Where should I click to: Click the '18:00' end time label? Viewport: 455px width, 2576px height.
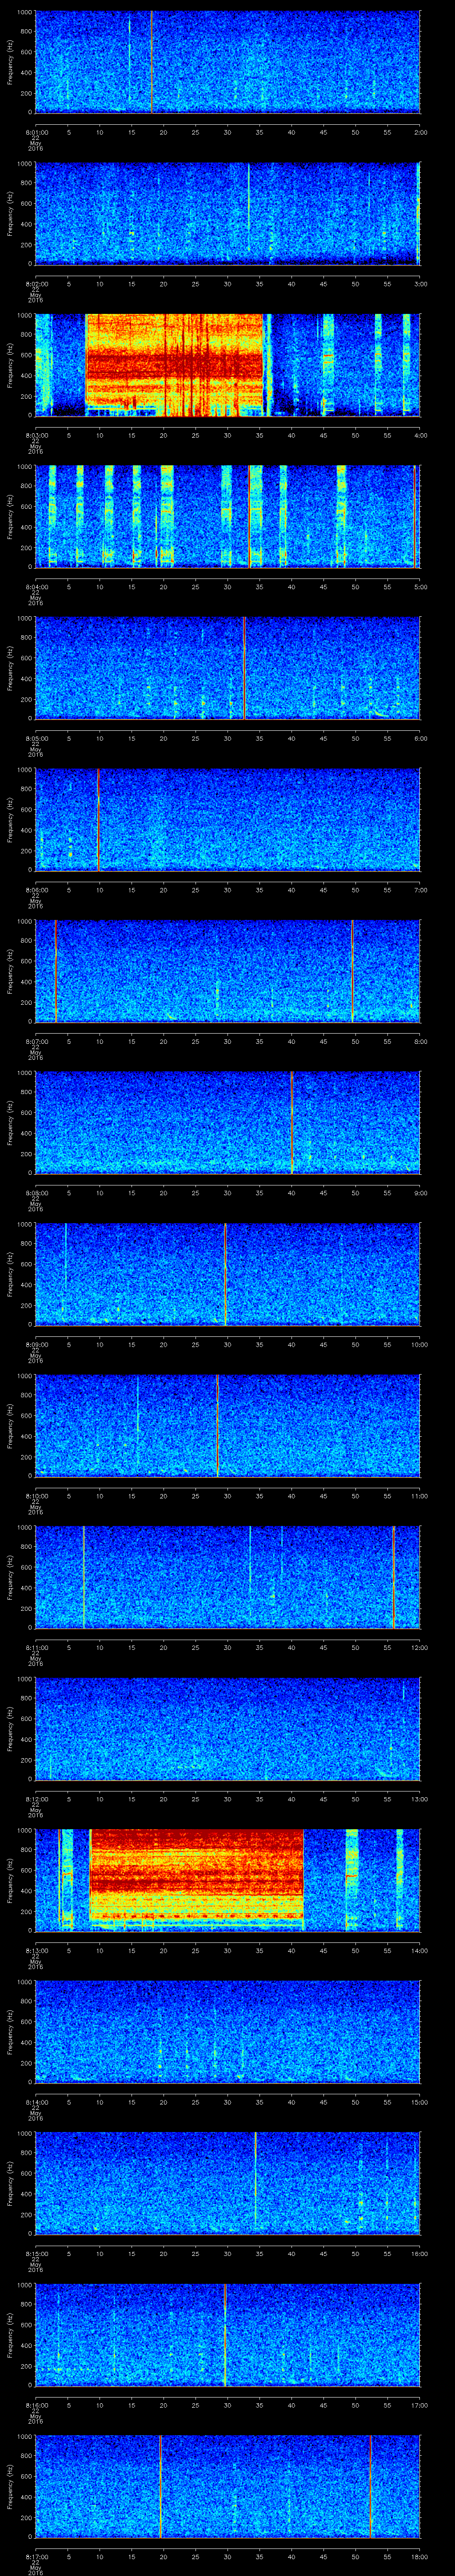point(419,2557)
